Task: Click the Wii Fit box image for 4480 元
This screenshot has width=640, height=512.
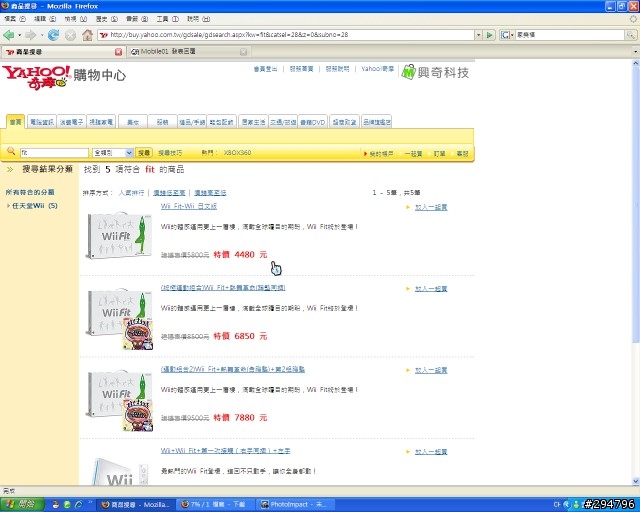Action: pos(118,236)
